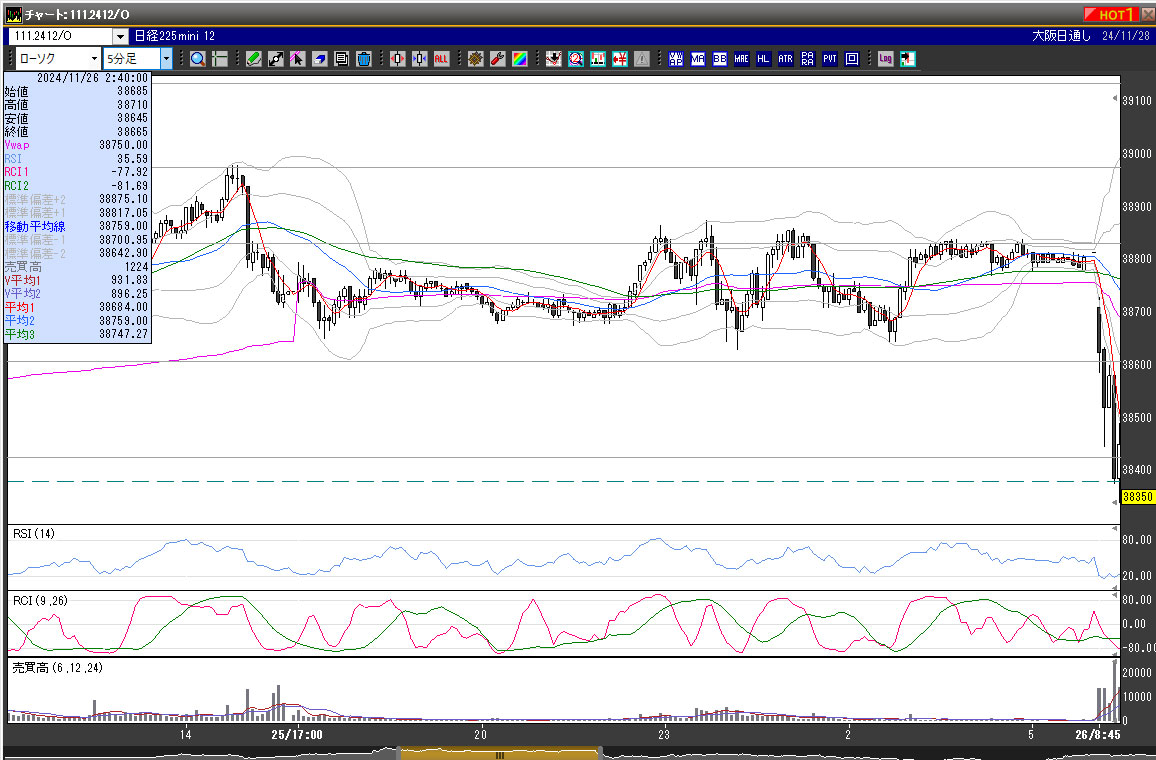Screen dimensions: 1156x760
Task: Click the teal comparison chart icon
Action: pos(598,59)
